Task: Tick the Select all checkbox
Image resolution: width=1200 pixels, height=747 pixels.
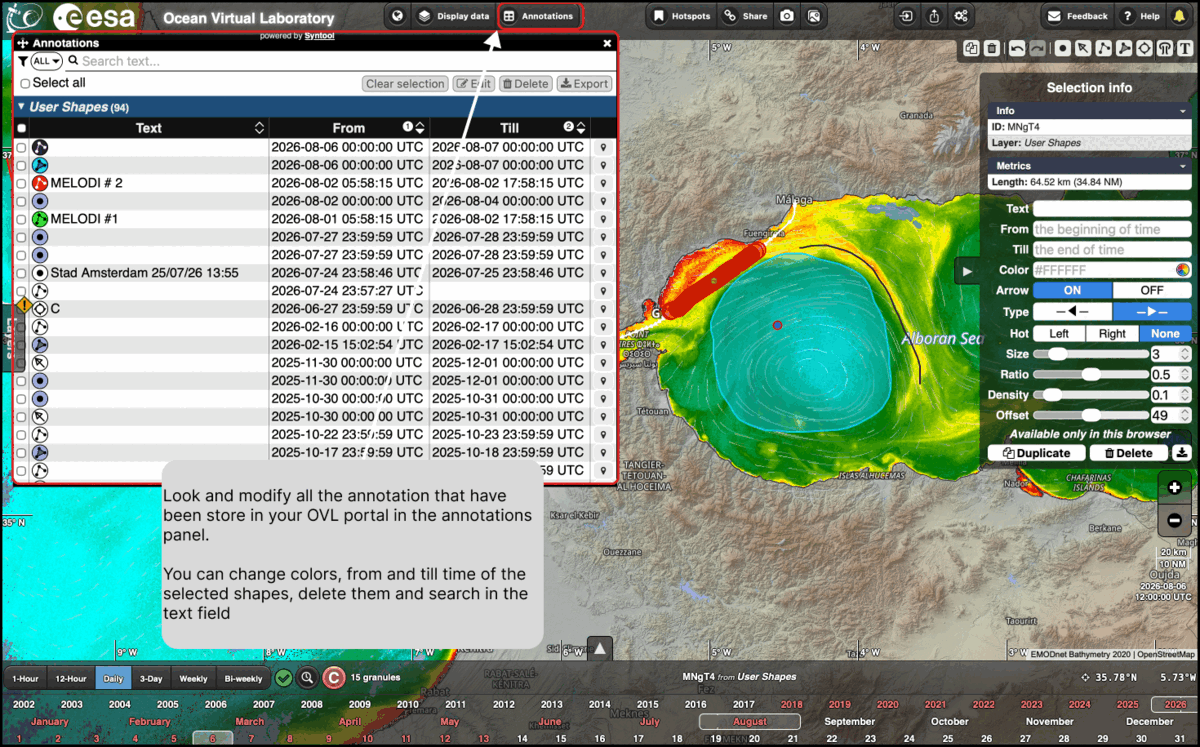Action: pyautogui.click(x=25, y=84)
